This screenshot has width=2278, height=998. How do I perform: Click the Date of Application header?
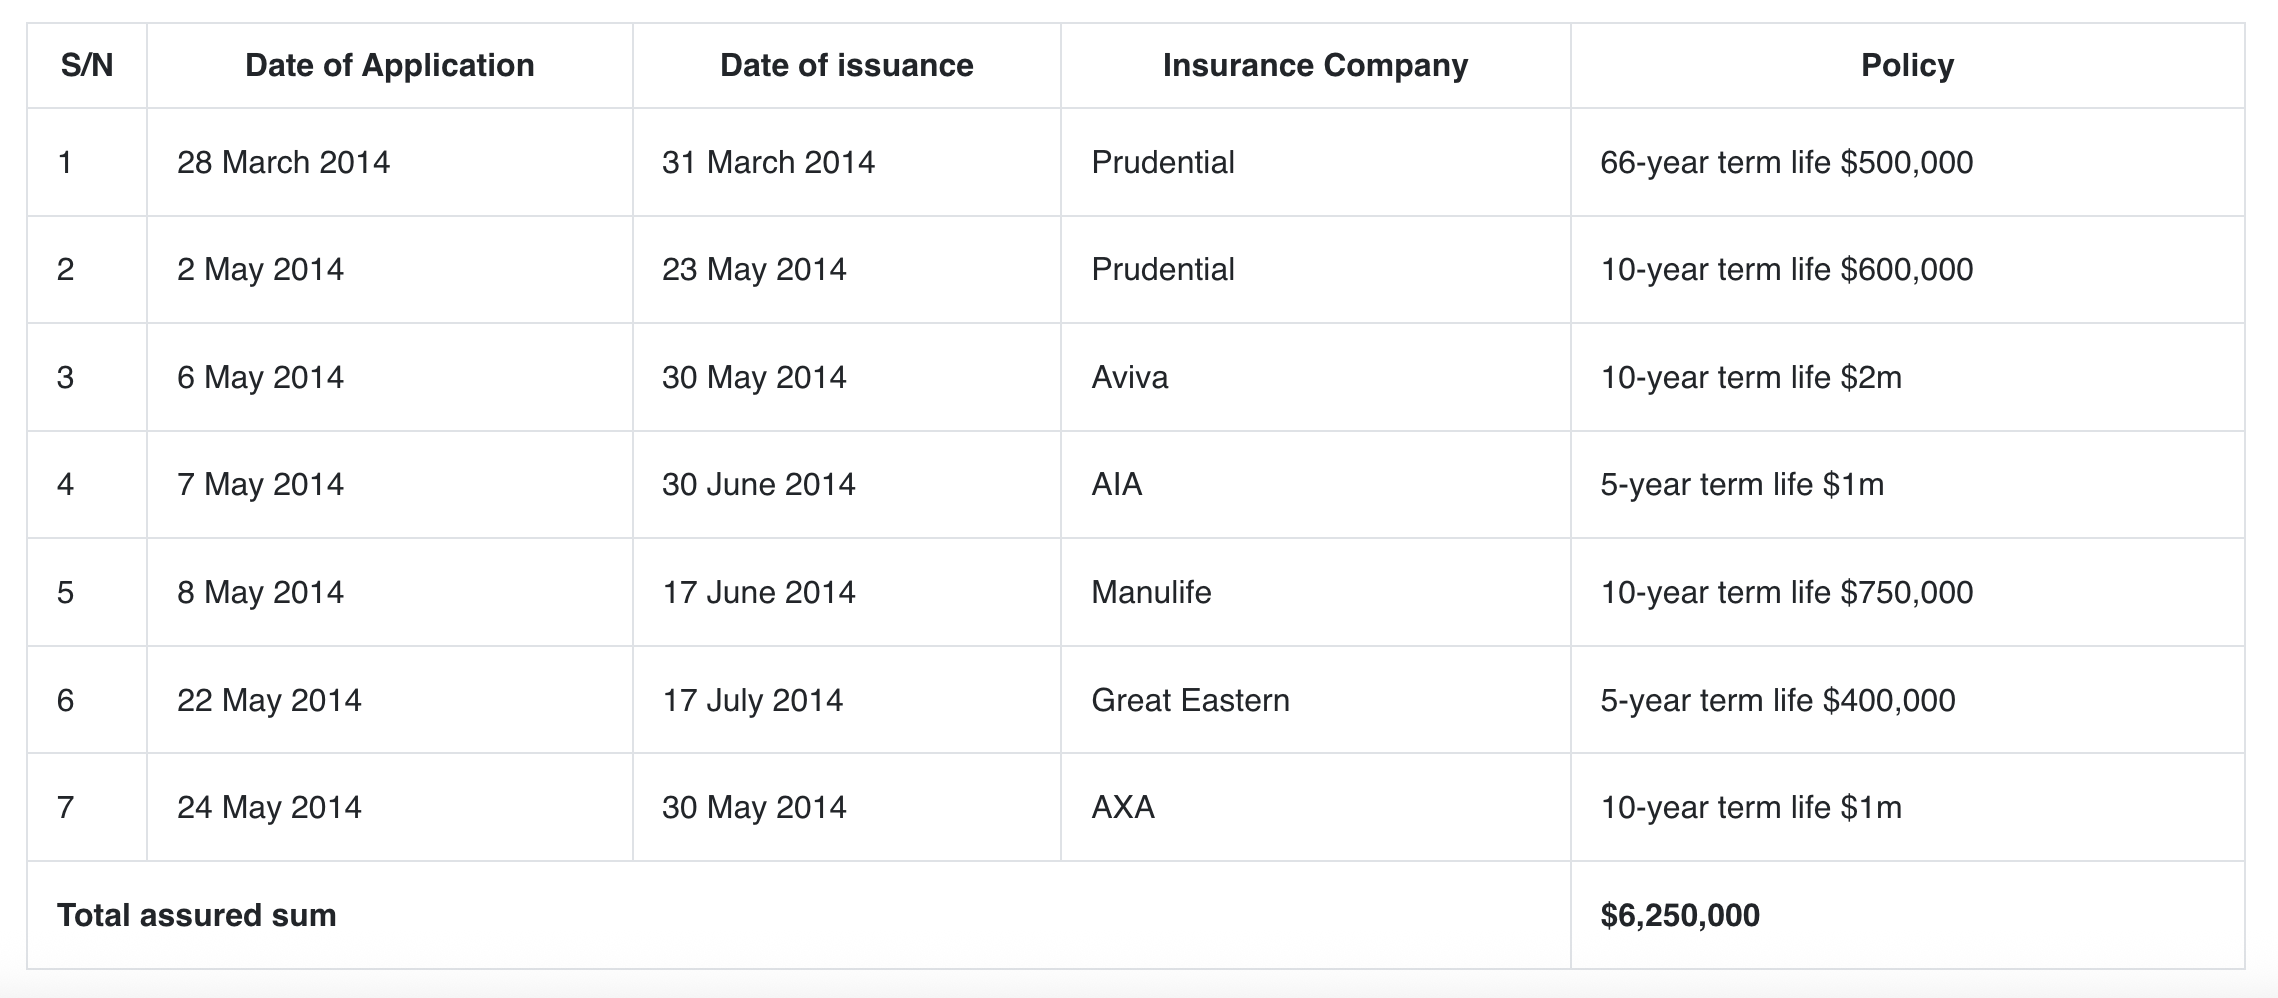coord(389,66)
